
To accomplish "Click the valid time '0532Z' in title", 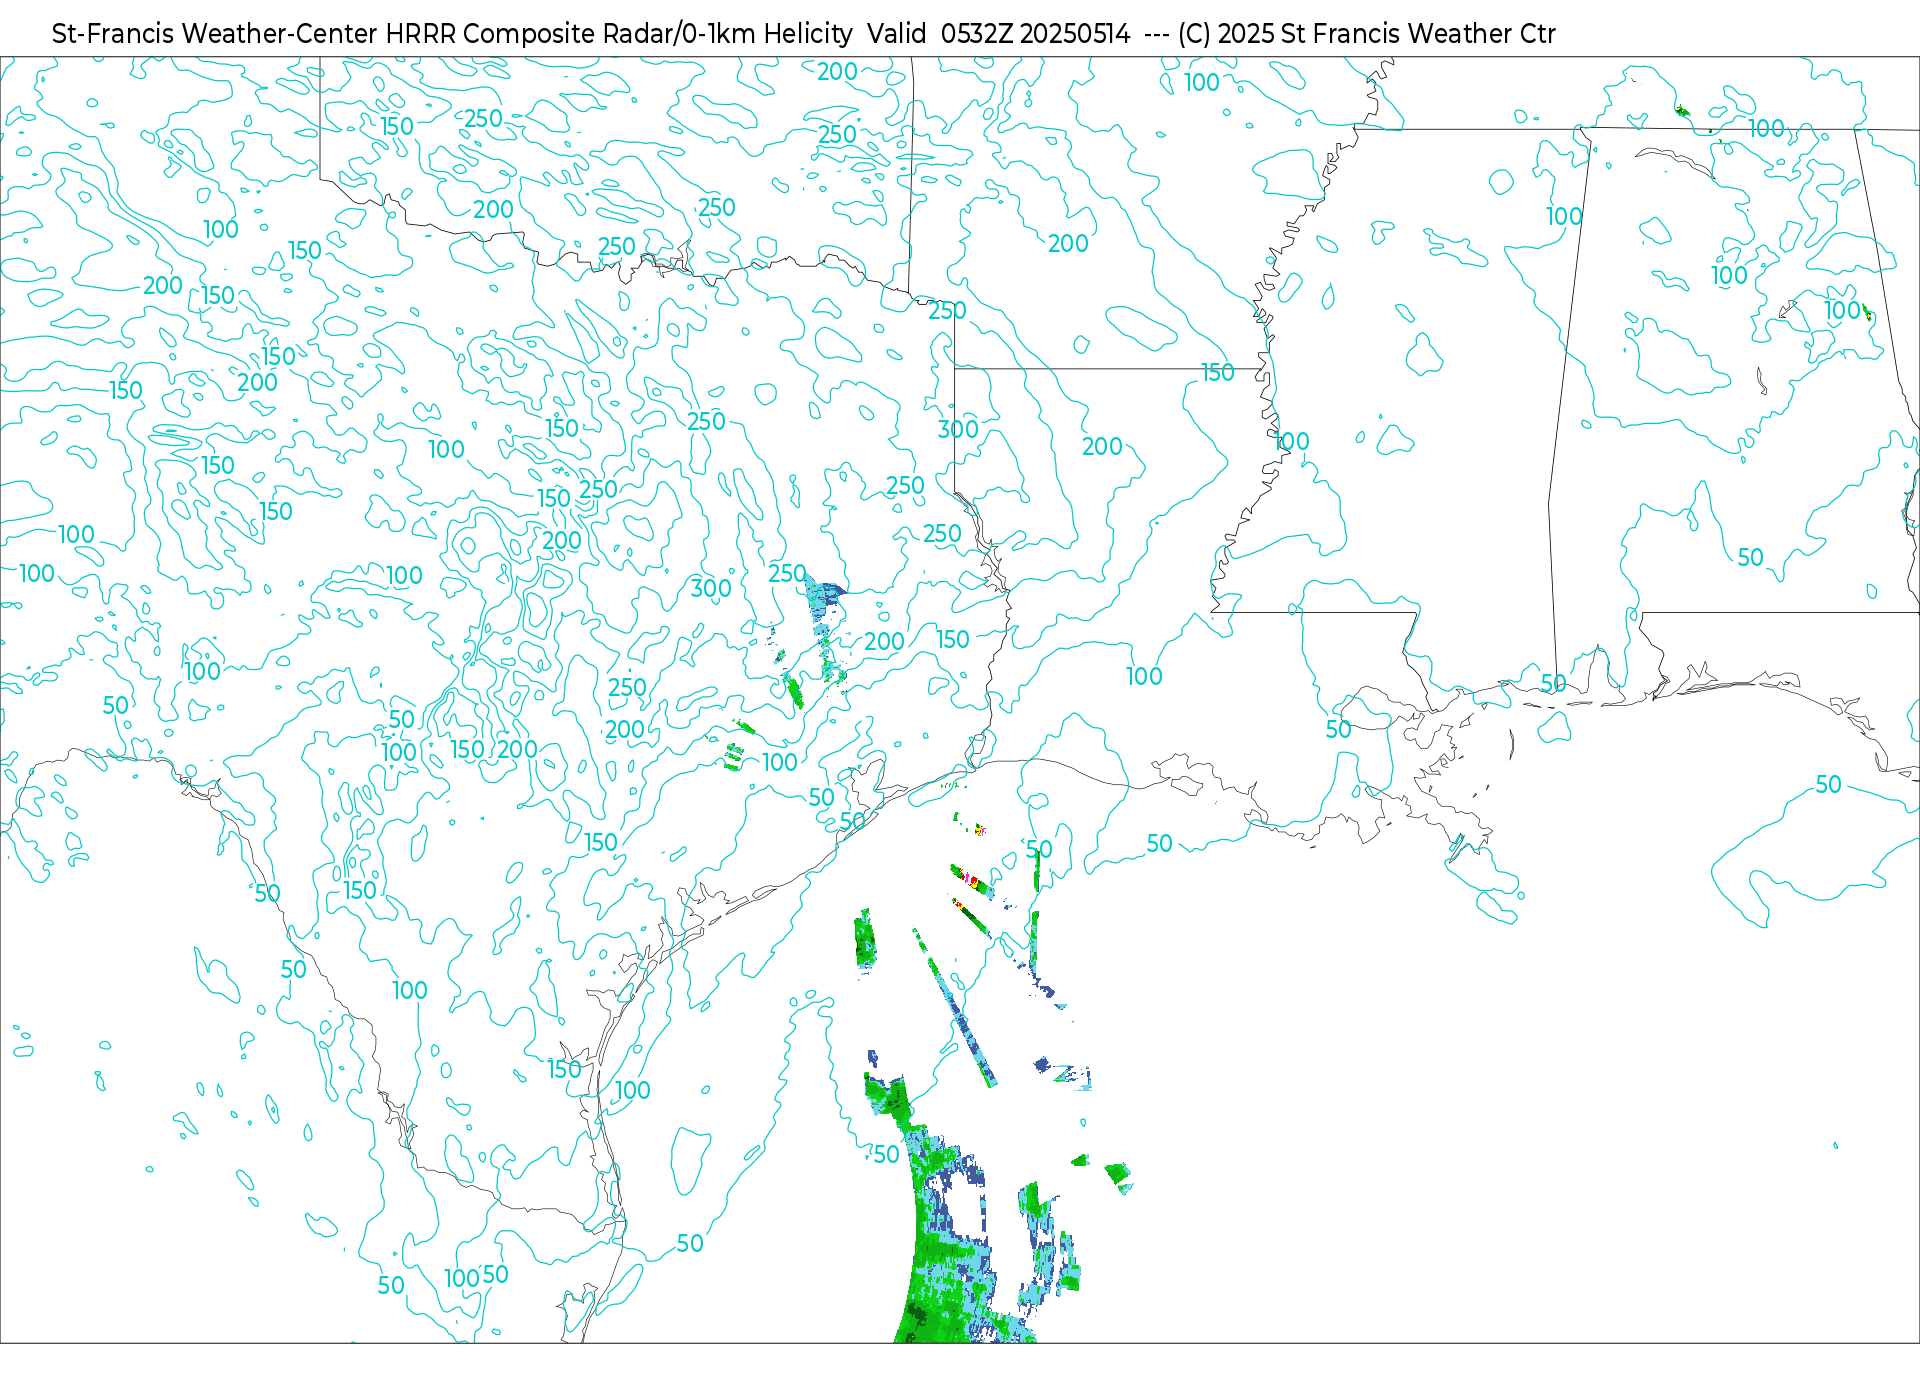I will click(x=976, y=34).
